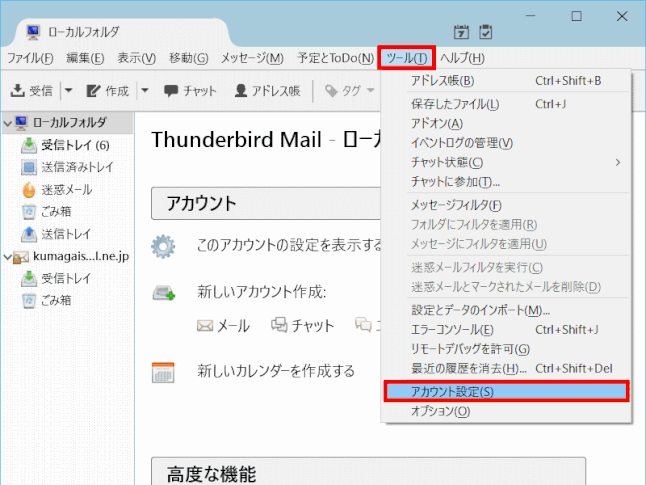Choose 保存したファイル(L) menu entry
Viewport: 646px width, 485px height.
click(506, 104)
